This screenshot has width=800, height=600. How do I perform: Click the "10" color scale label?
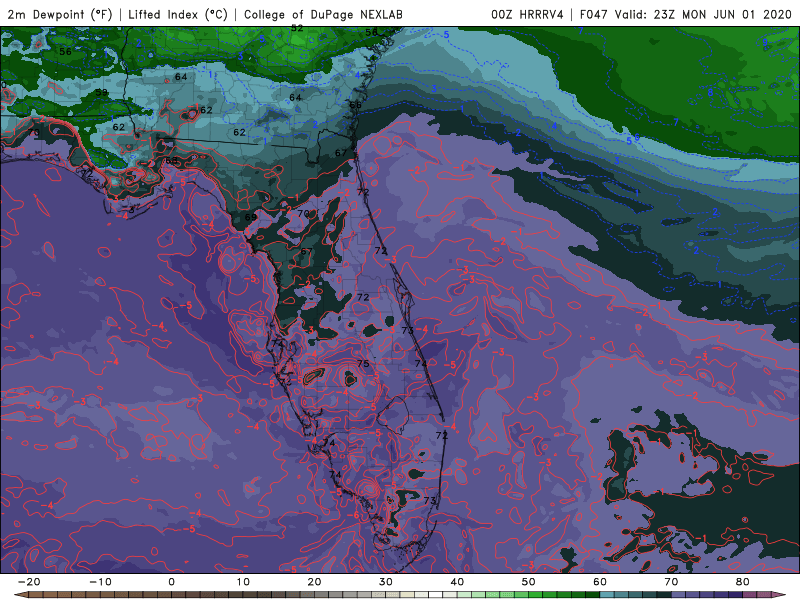pos(243,582)
